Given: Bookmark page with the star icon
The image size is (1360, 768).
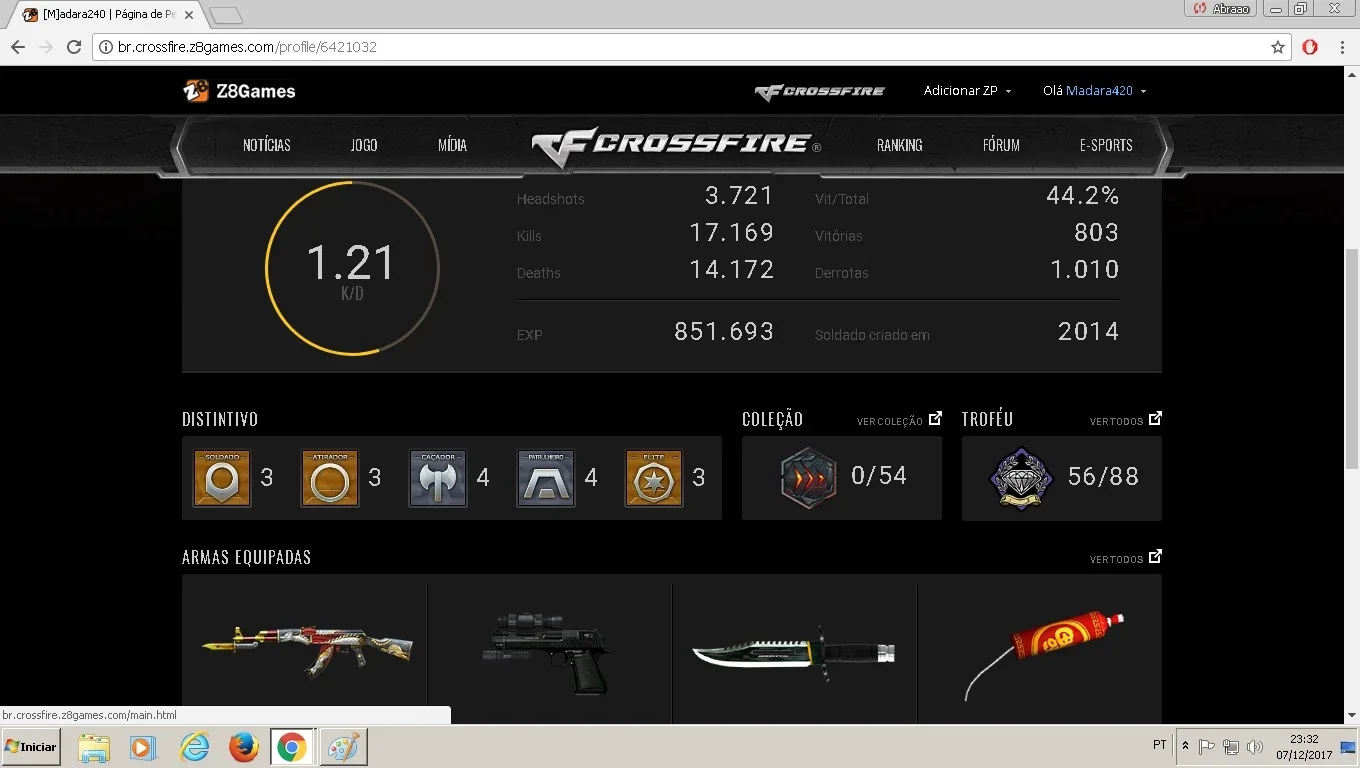Looking at the screenshot, I should pos(1277,47).
